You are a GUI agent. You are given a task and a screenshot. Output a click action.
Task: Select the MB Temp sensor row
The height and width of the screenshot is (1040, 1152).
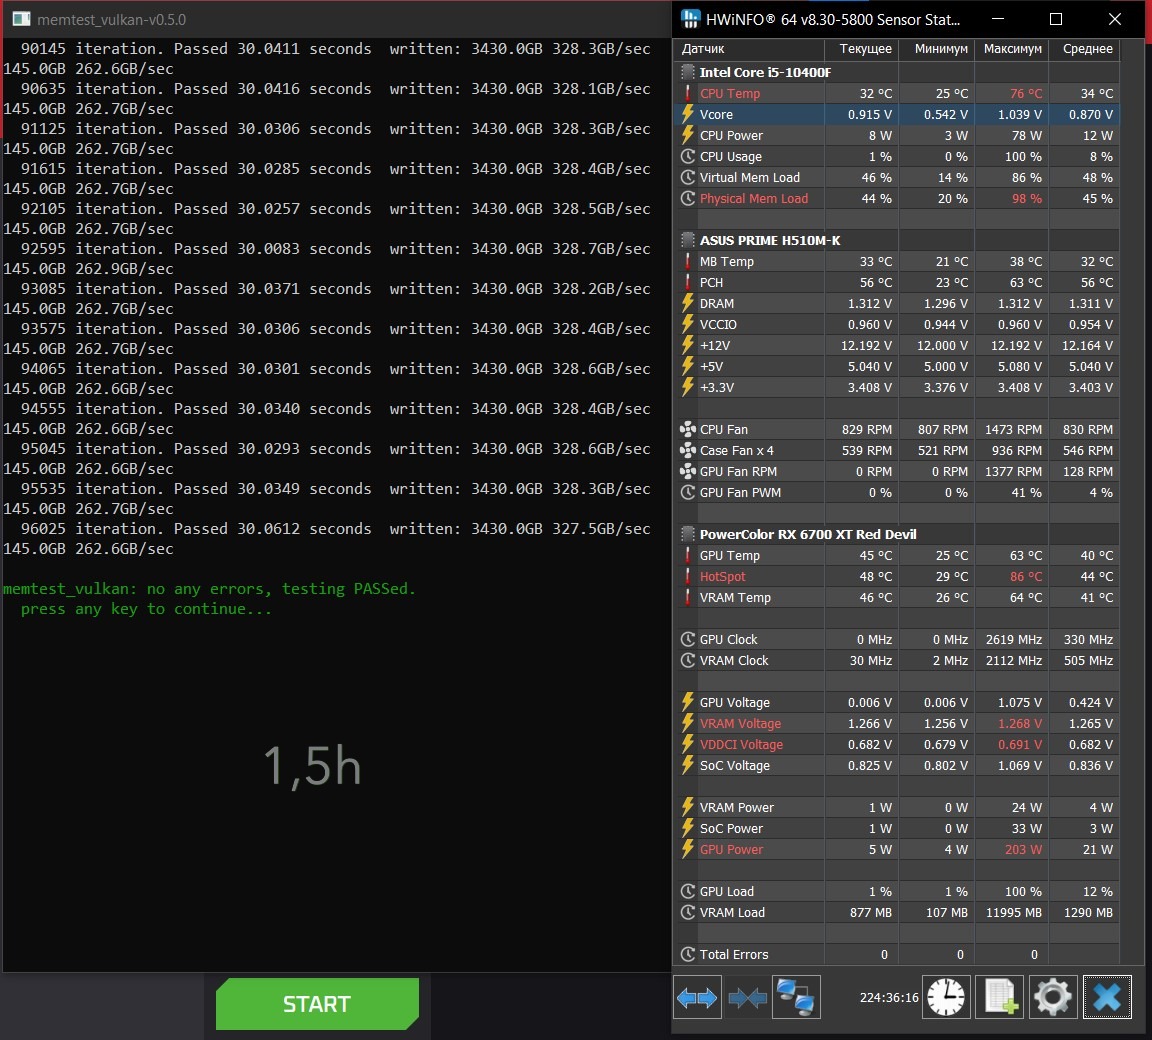click(x=896, y=261)
